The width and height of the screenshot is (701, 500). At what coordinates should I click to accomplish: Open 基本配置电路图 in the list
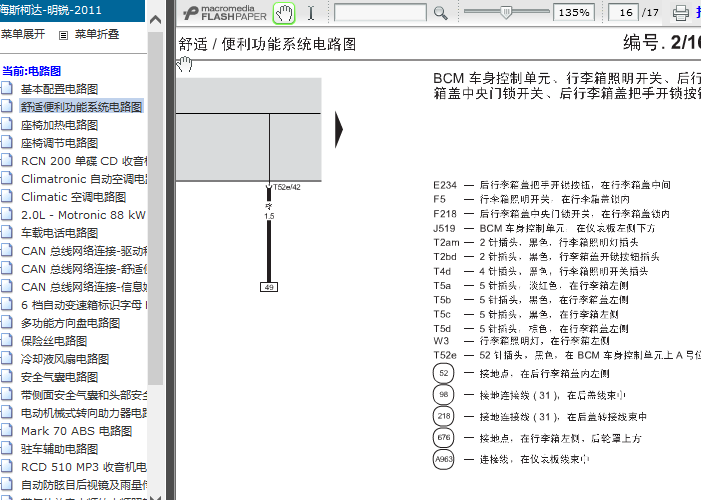tap(59, 89)
